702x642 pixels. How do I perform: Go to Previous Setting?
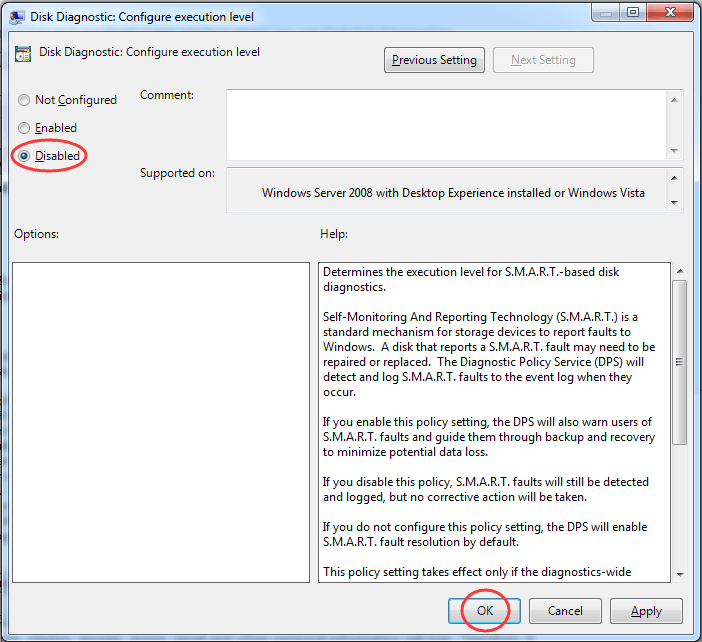[434, 60]
